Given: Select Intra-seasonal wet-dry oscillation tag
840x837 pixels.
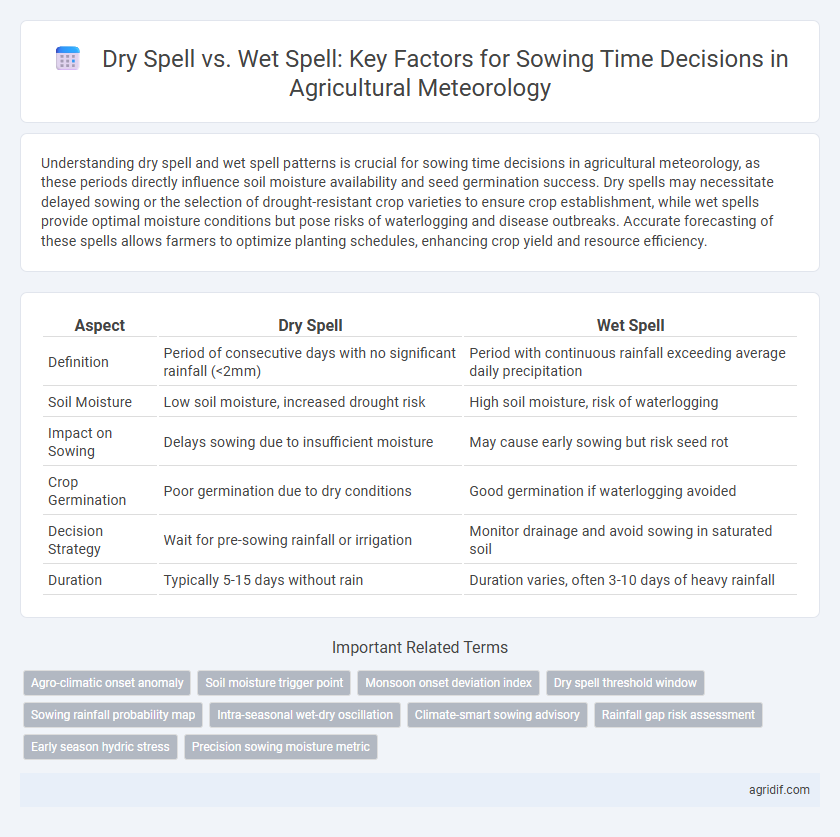Looking at the screenshot, I should pyautogui.click(x=305, y=715).
